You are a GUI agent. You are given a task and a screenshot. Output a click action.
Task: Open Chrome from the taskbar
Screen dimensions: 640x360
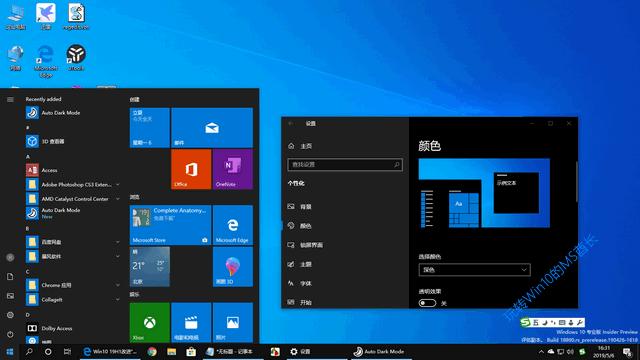152,351
